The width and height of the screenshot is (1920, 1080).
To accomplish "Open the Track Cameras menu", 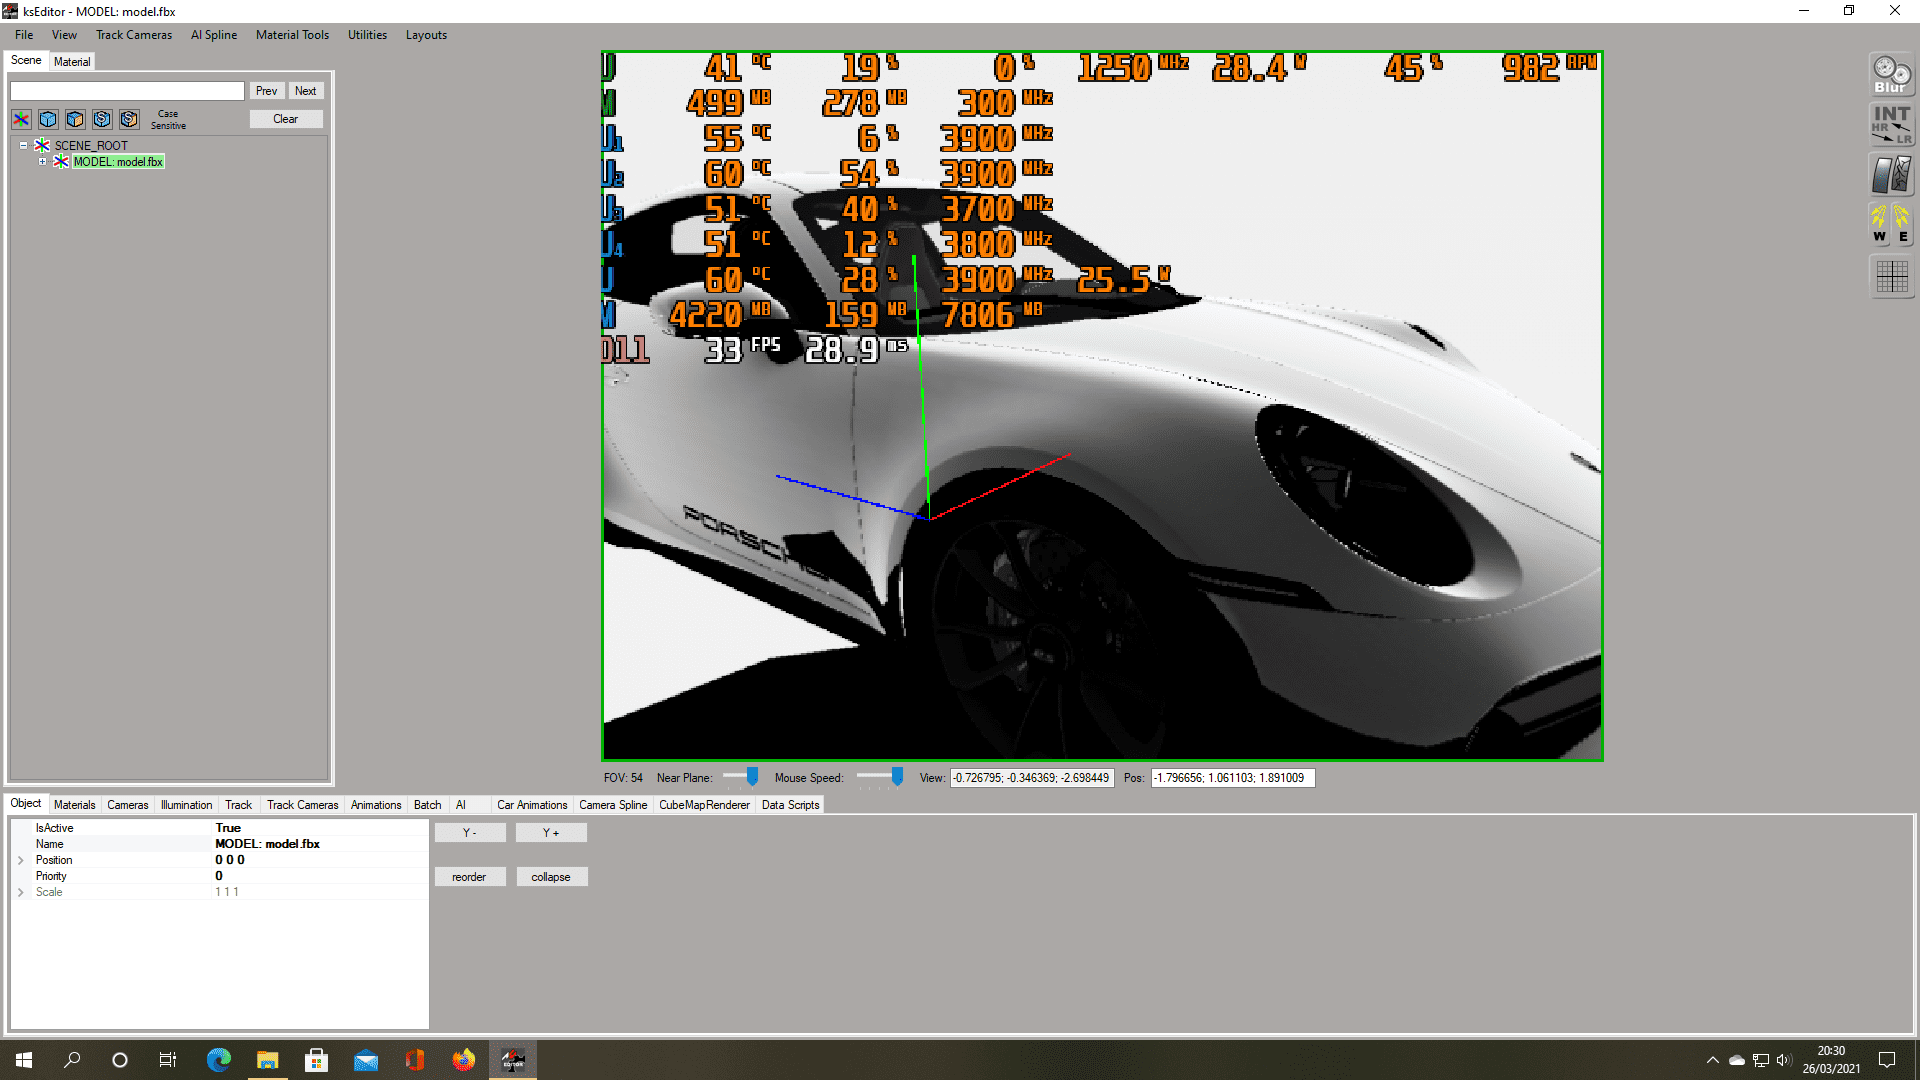I will click(134, 35).
